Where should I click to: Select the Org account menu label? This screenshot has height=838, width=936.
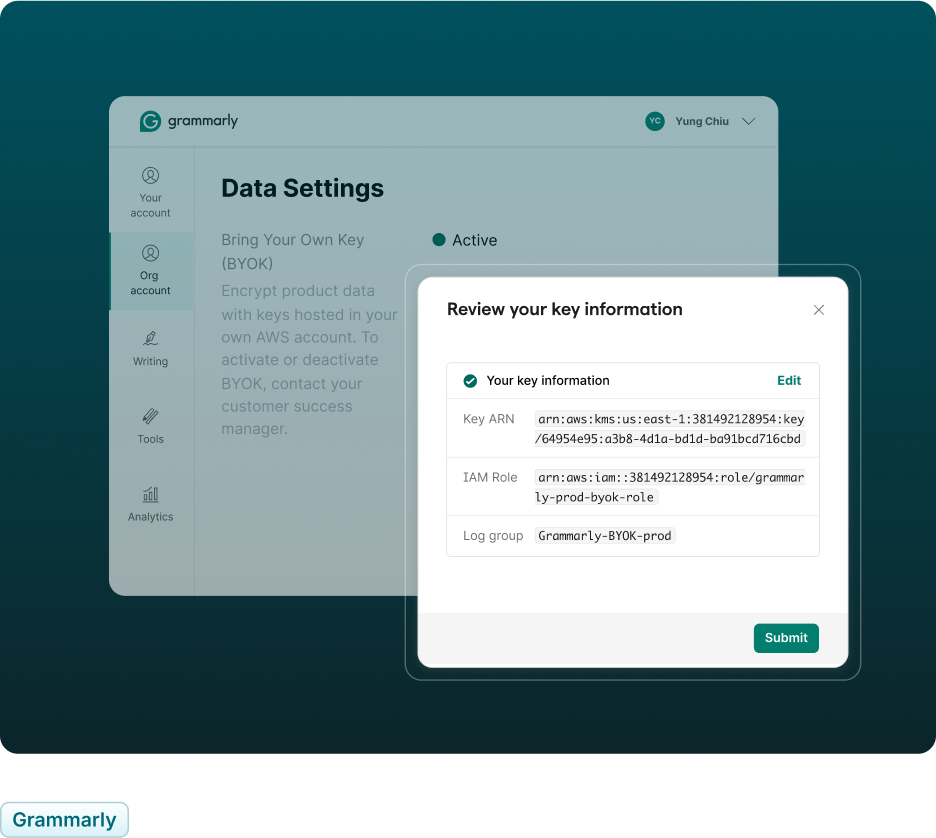point(150,283)
